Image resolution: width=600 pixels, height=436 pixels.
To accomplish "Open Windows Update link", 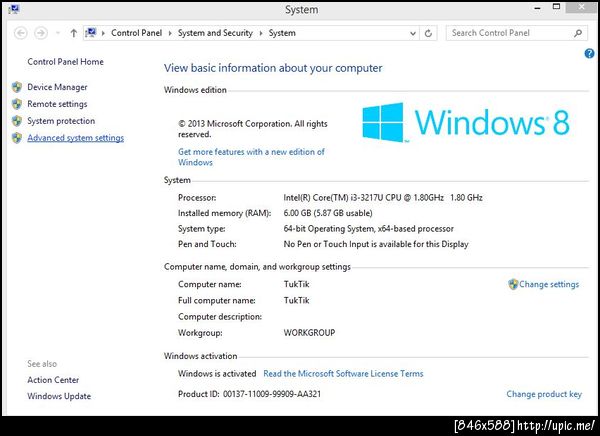I will [x=59, y=396].
